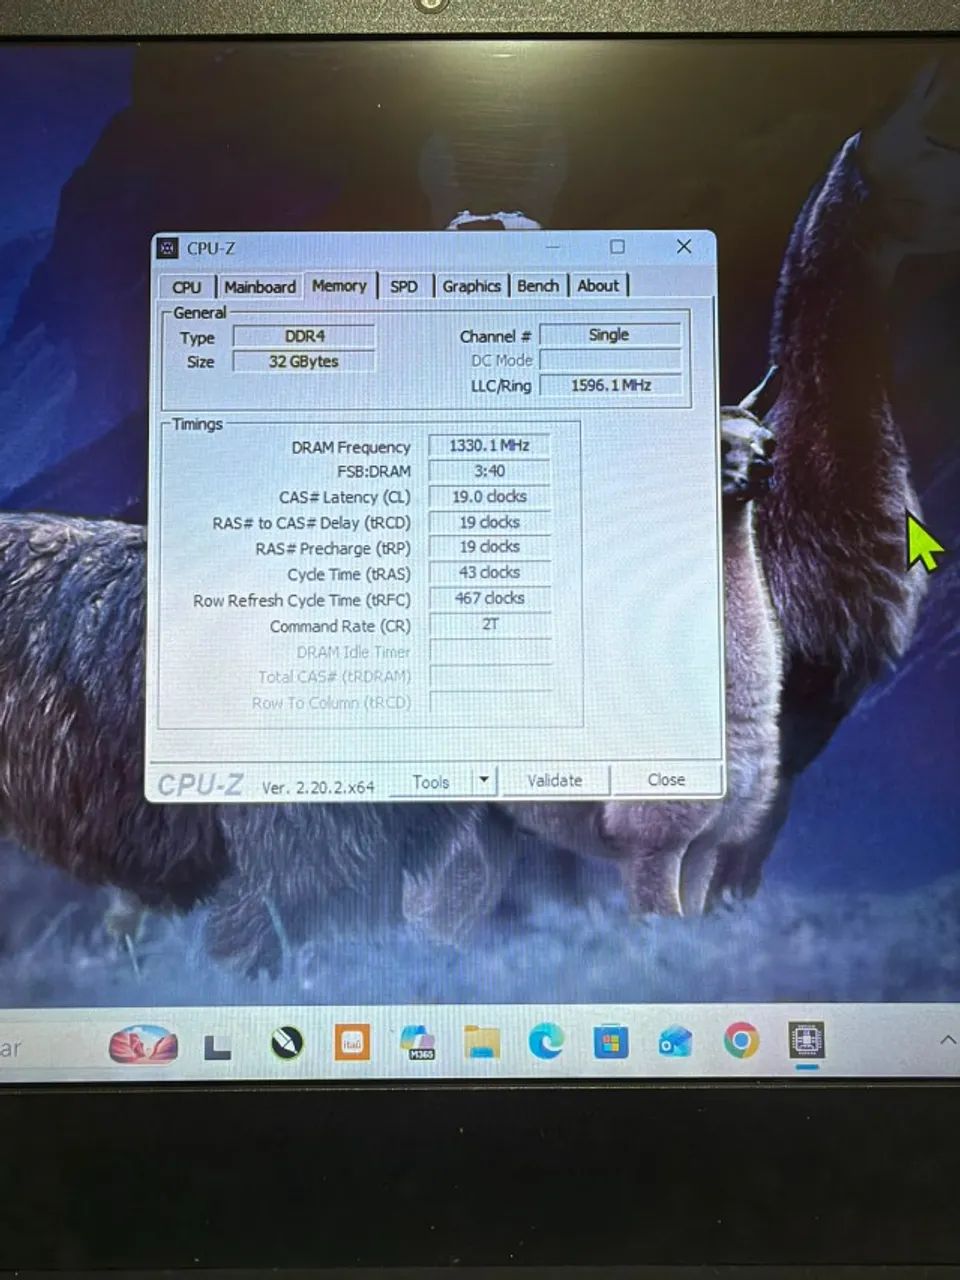Click the RAS# Precharge value 19 clocks

click(x=489, y=547)
